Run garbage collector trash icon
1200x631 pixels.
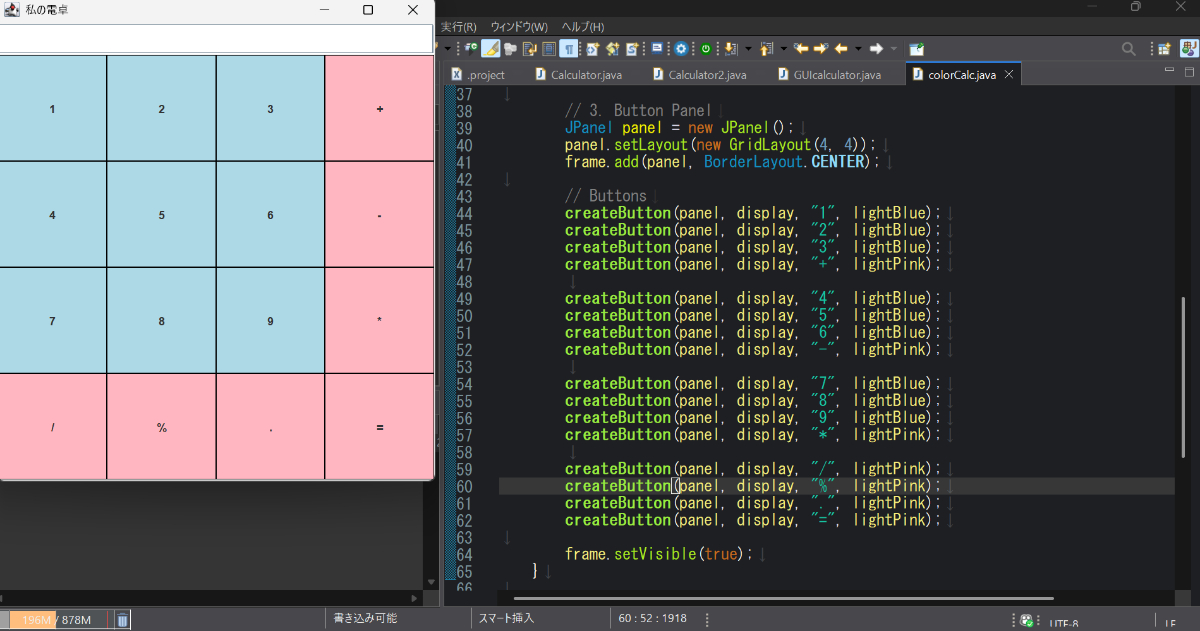click(121, 620)
